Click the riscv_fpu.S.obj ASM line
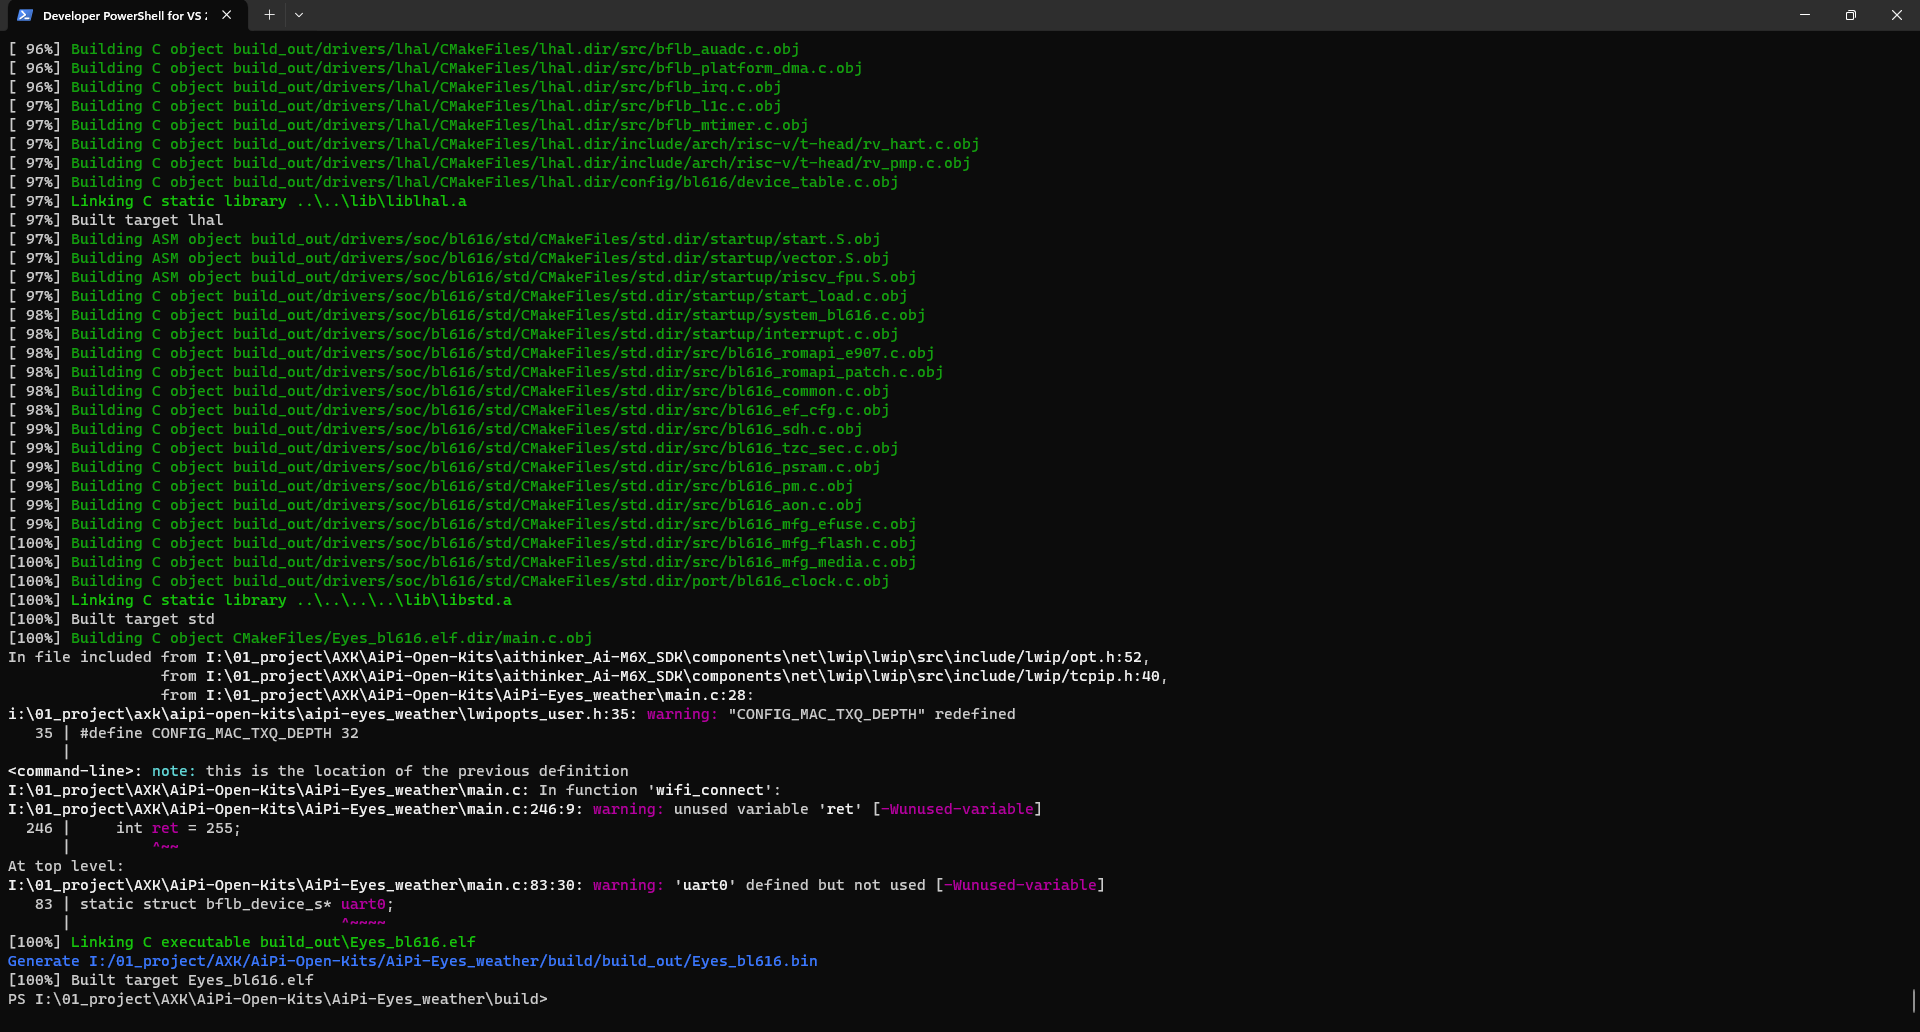This screenshot has width=1920, height=1032. pyautogui.click(x=462, y=277)
